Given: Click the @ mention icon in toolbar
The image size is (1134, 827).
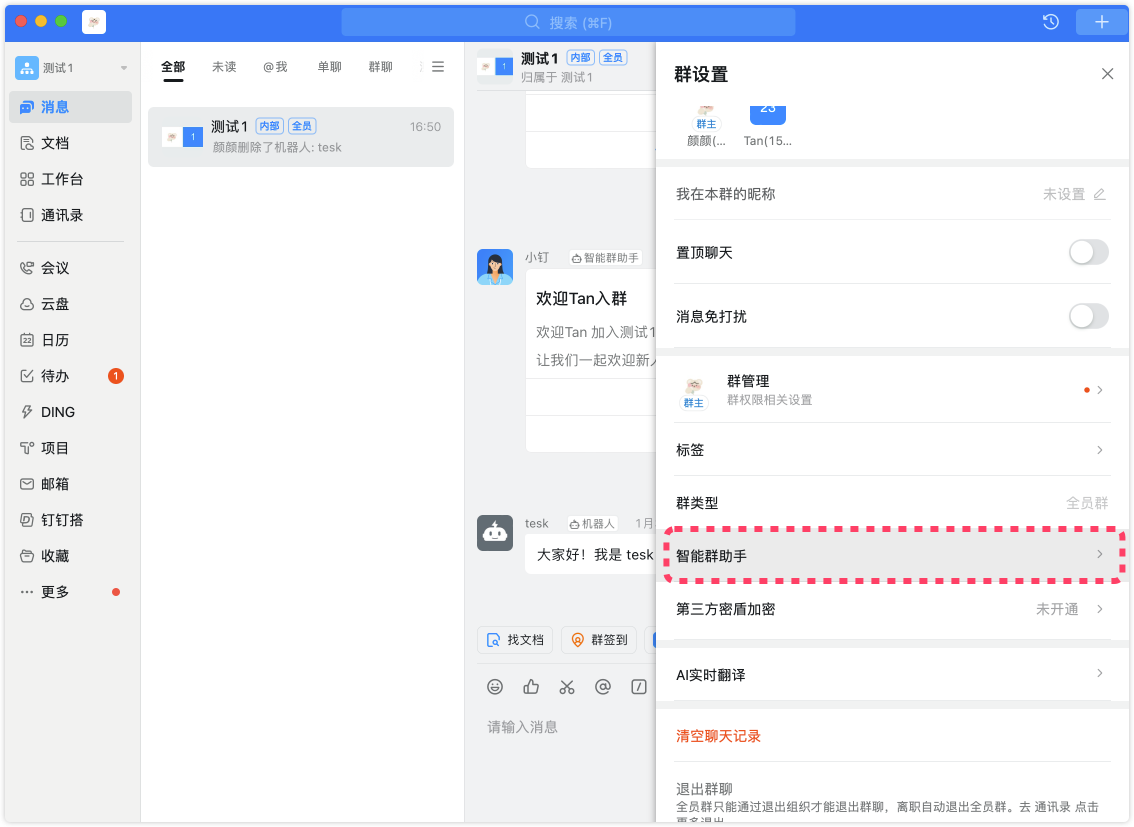Looking at the screenshot, I should (x=603, y=687).
